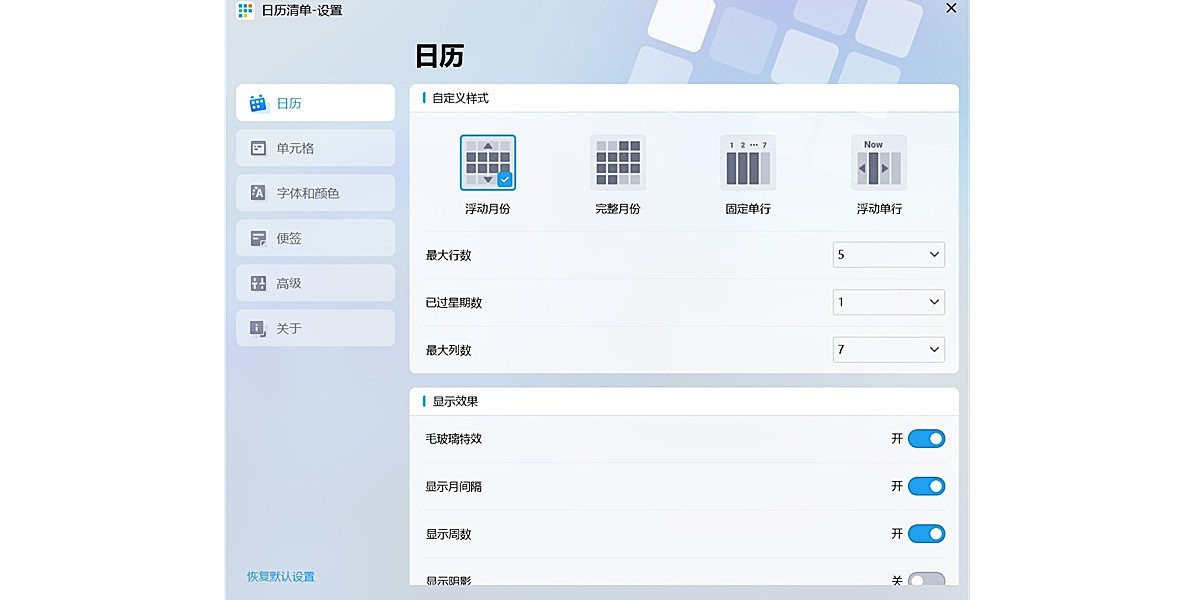Viewport: 1200px width, 600px height.
Task: Disable the 显示月间隔 month gap option
Action: tap(925, 486)
